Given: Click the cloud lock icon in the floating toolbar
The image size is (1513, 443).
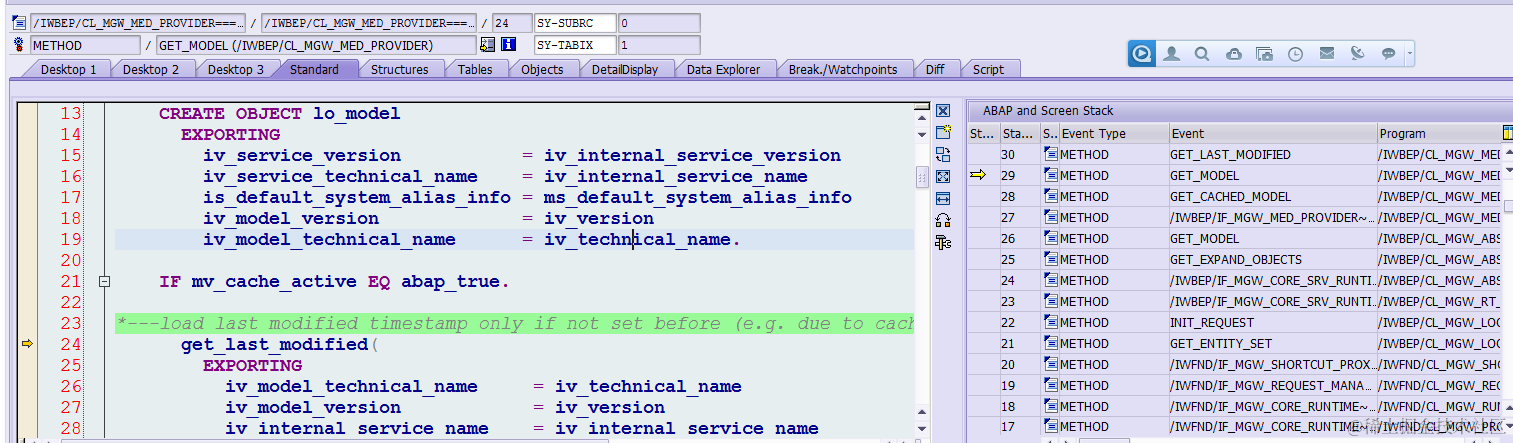Looking at the screenshot, I should tap(1233, 54).
